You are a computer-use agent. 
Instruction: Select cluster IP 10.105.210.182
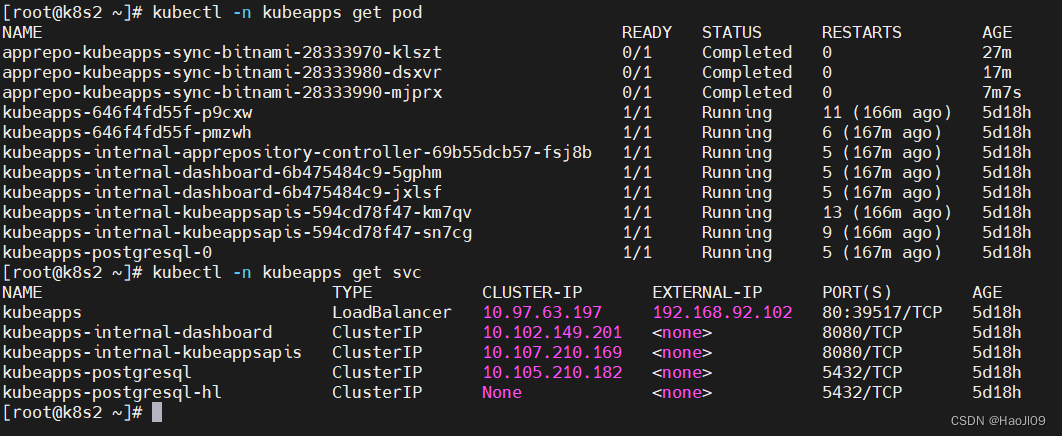coord(552,373)
